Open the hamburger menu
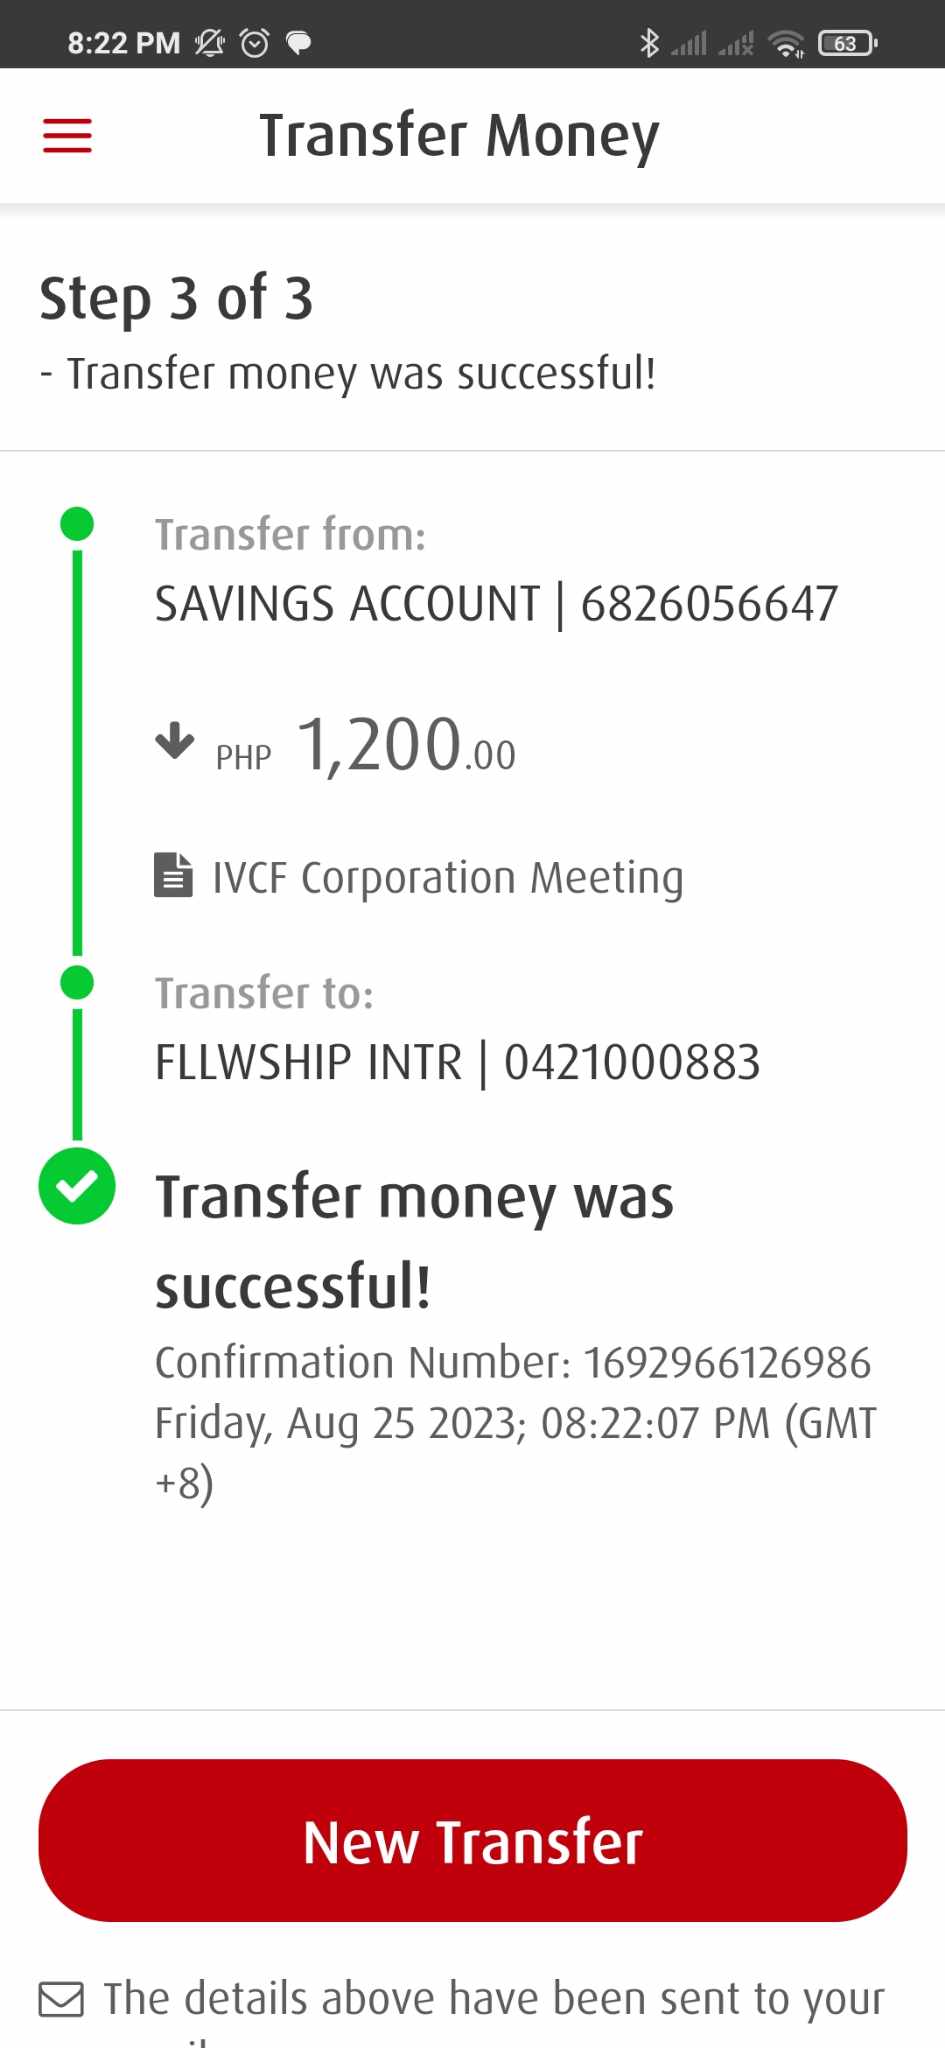Screen dimensions: 945x2048 (67, 136)
